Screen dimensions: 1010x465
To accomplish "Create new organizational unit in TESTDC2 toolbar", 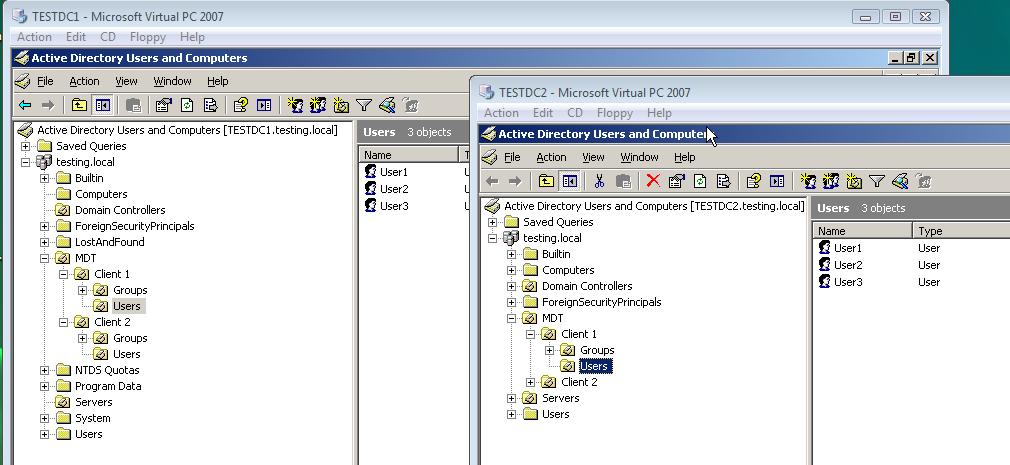I will coord(853,182).
